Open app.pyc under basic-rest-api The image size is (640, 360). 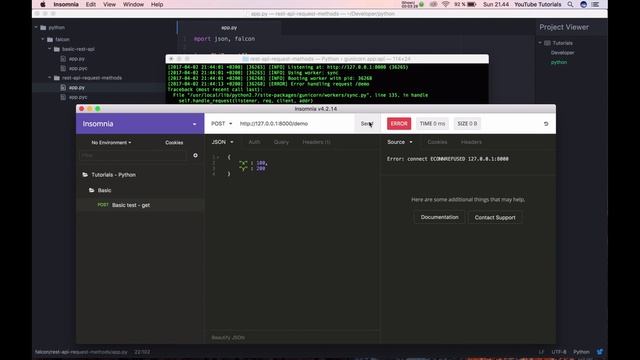[78, 68]
